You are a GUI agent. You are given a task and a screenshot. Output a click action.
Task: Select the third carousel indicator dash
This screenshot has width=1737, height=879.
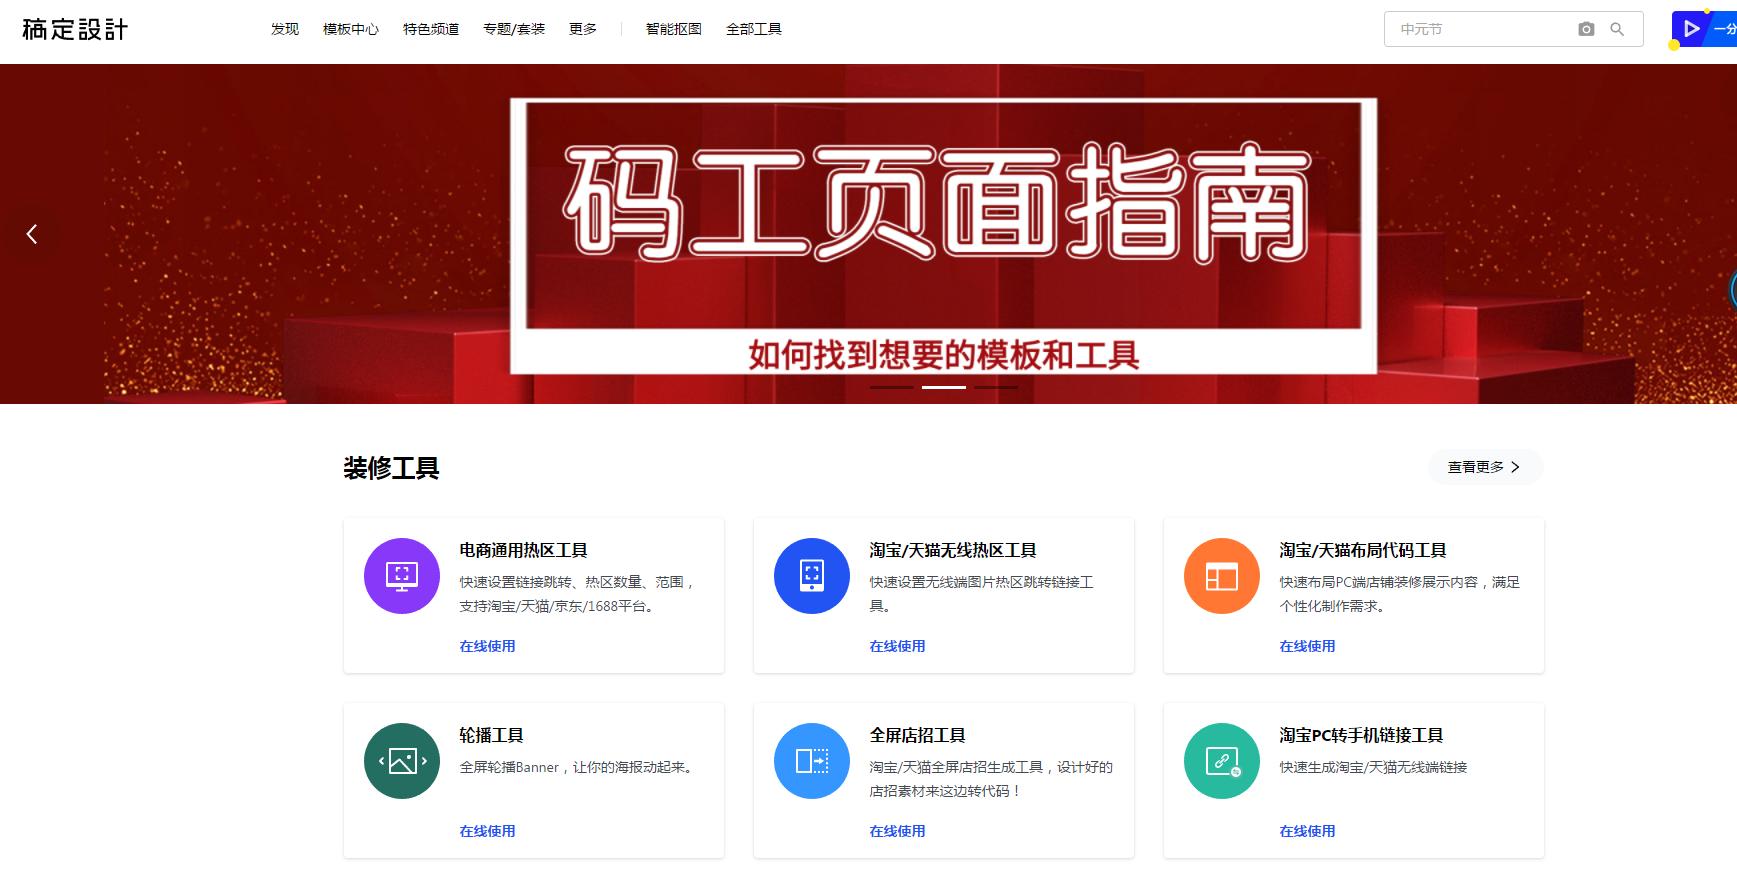[x=996, y=387]
